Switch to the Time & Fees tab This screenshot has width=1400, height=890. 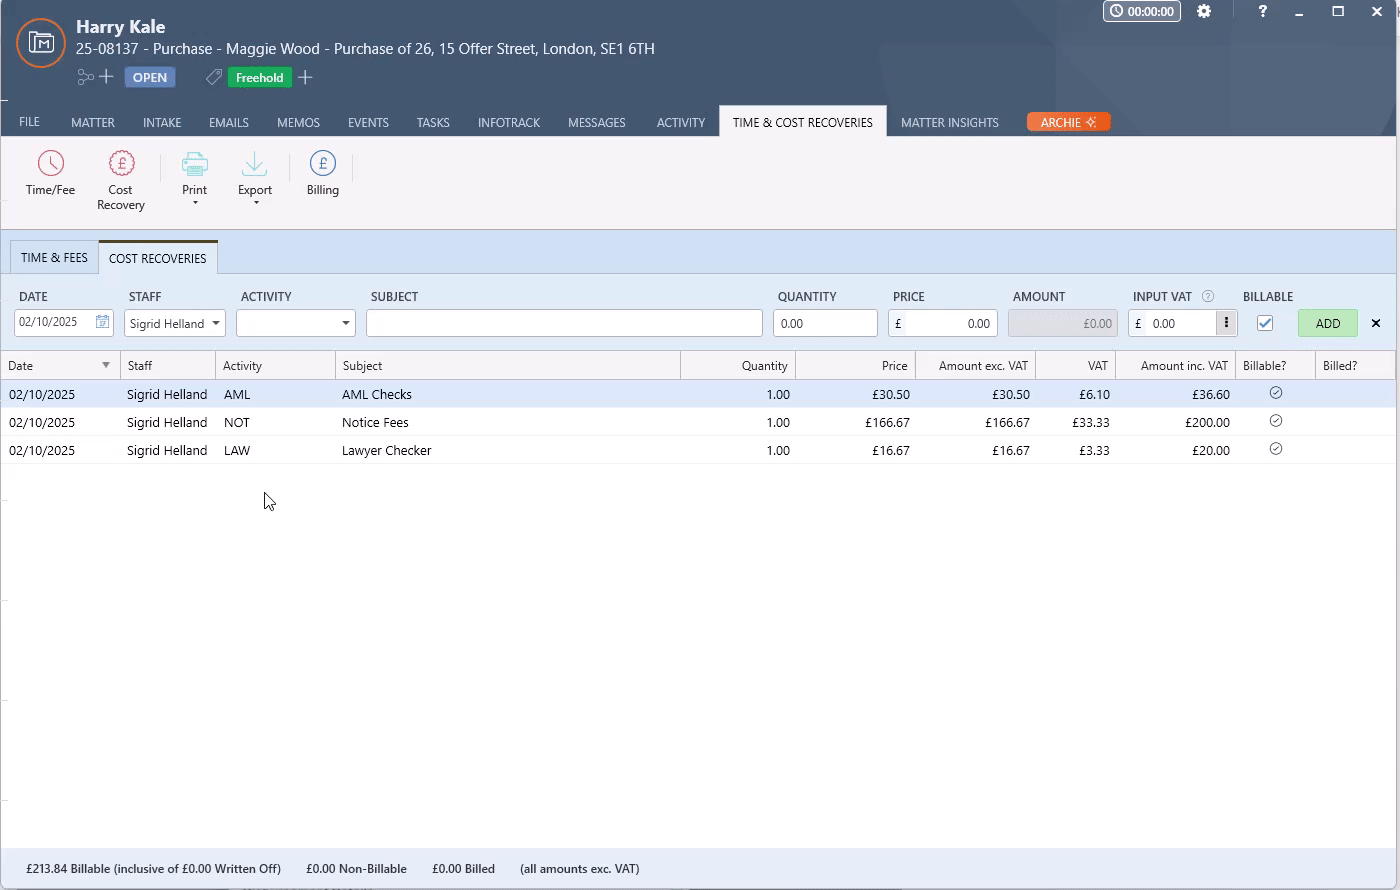coord(54,257)
